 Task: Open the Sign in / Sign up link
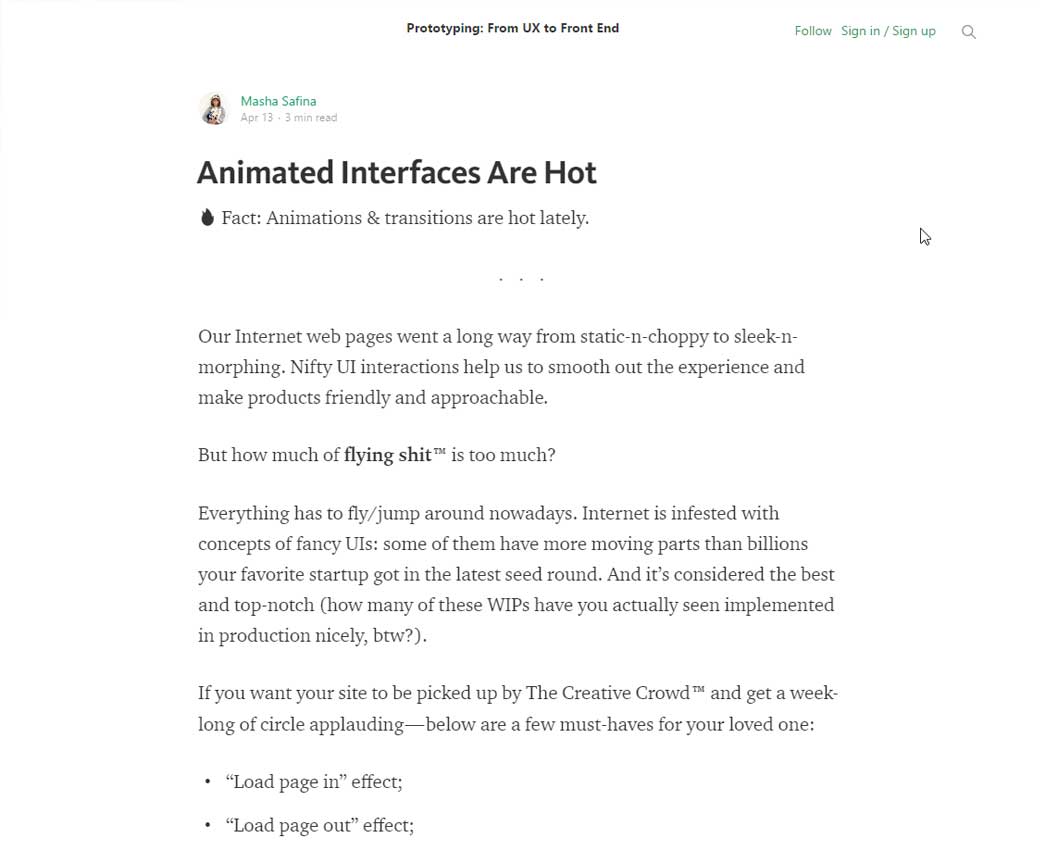pos(888,31)
